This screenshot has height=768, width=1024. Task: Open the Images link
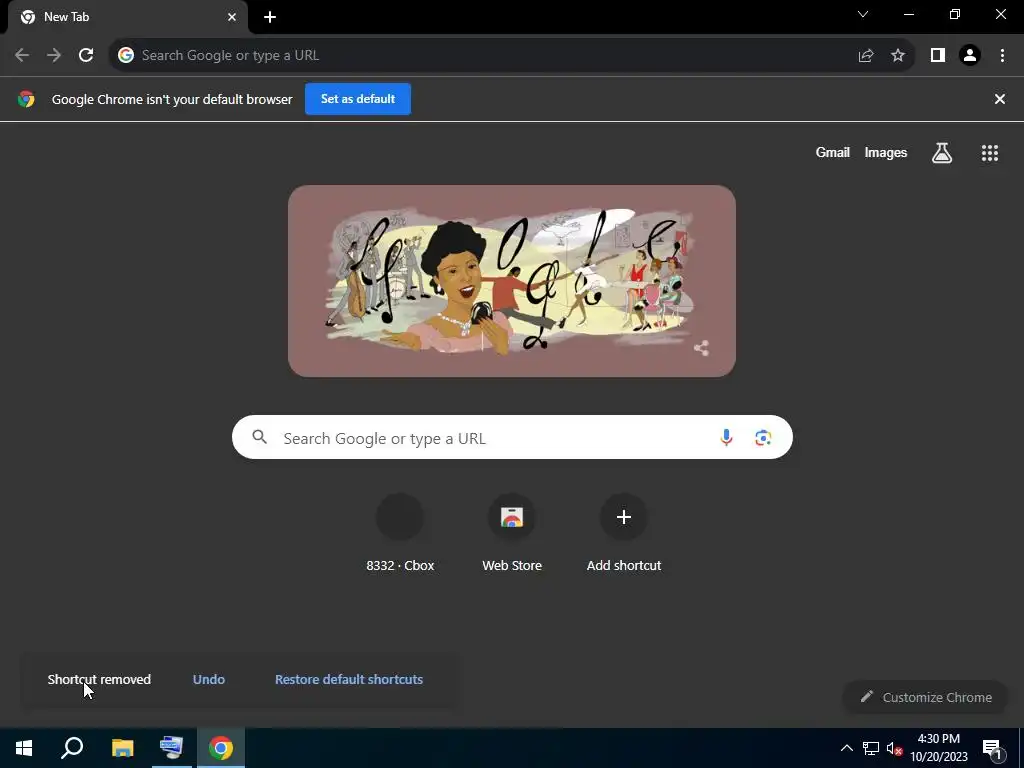click(x=886, y=152)
